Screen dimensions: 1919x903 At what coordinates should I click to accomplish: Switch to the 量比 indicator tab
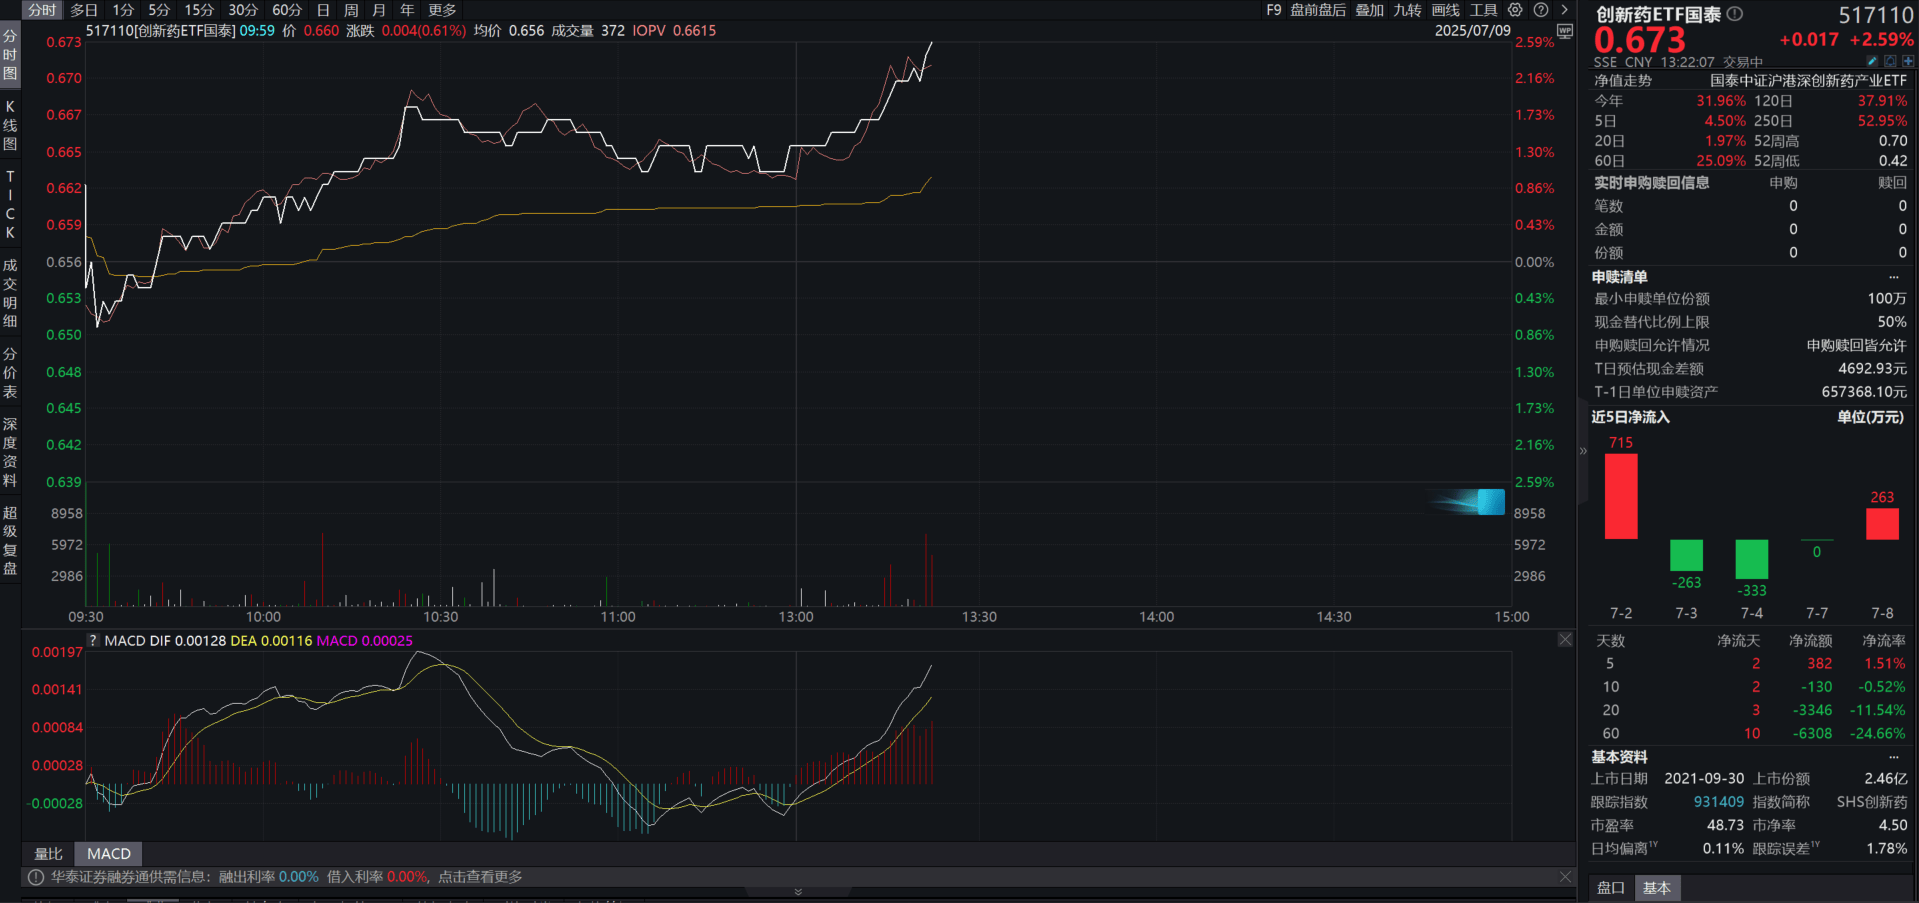49,854
